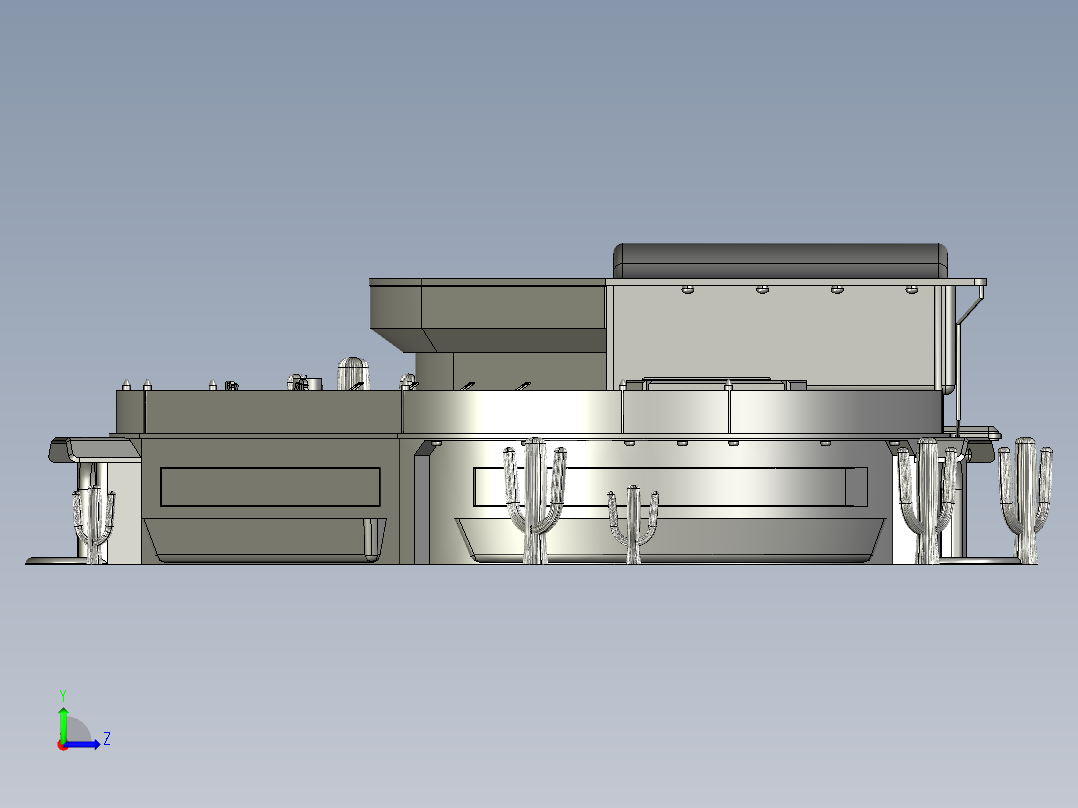Pick the long window recess on curved wall
Screen dimensions: 1078x808
670,487
